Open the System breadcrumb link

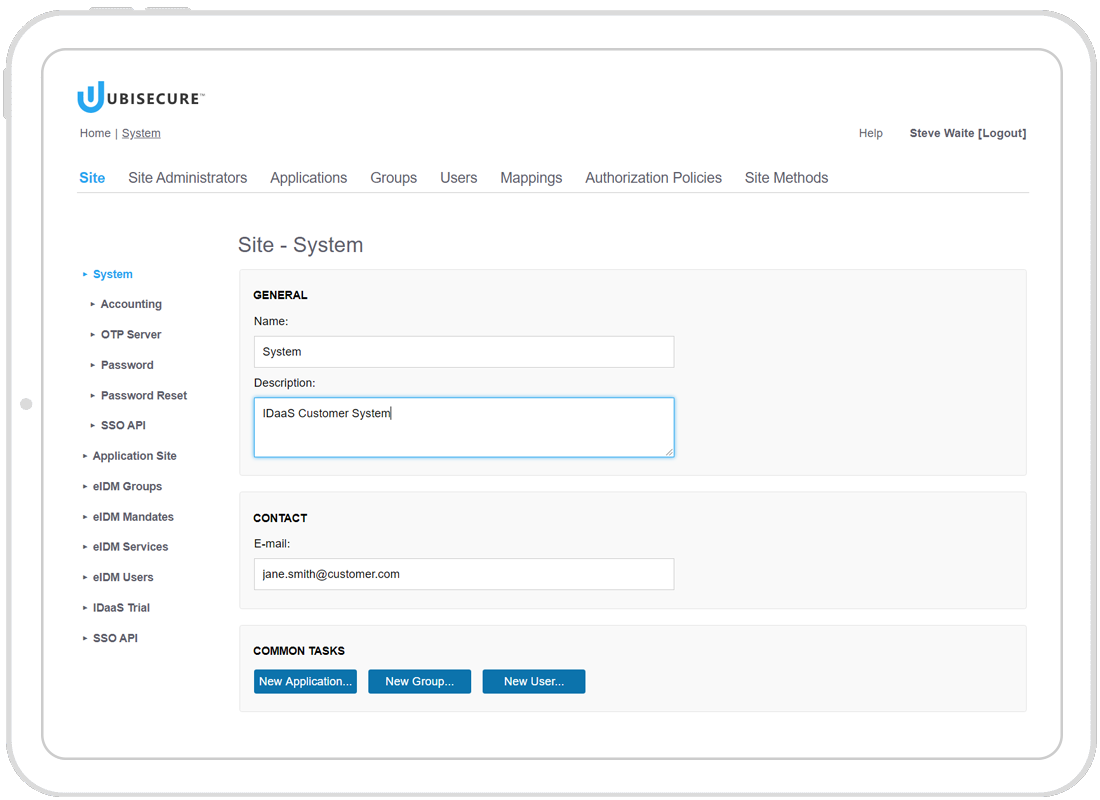click(141, 133)
